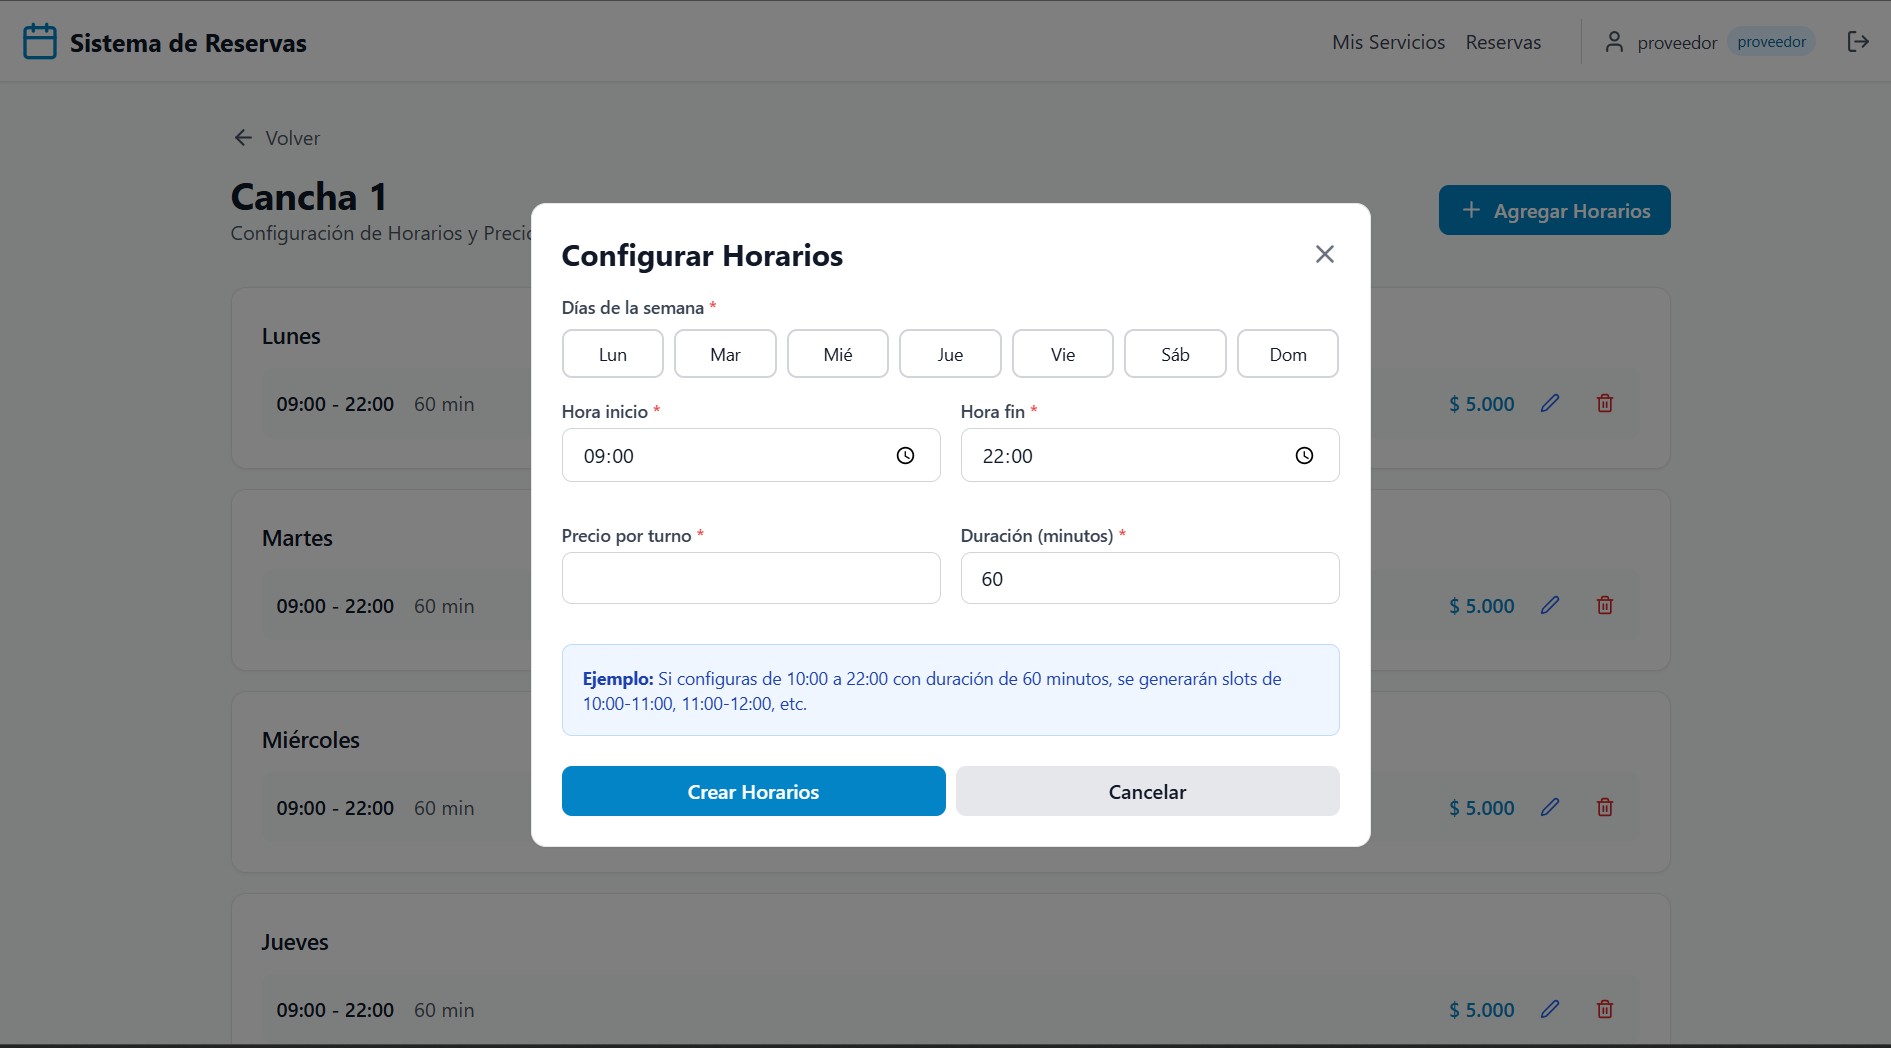Edit the Lunes schedule with pencil icon
Image resolution: width=1891 pixels, height=1048 pixels.
click(x=1549, y=404)
